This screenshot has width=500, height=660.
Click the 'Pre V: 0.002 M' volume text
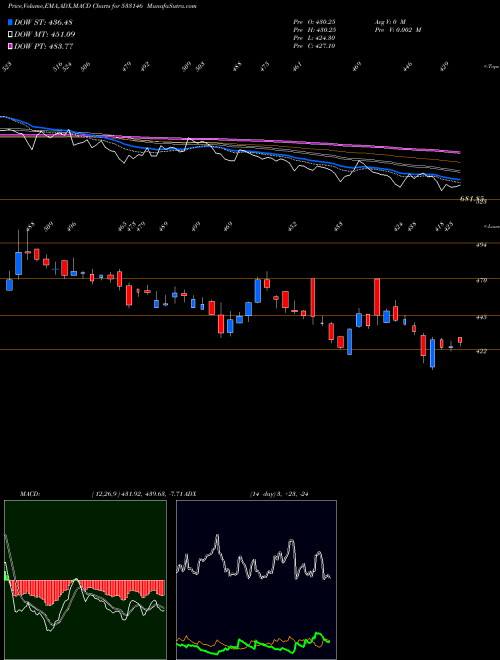point(398,30)
